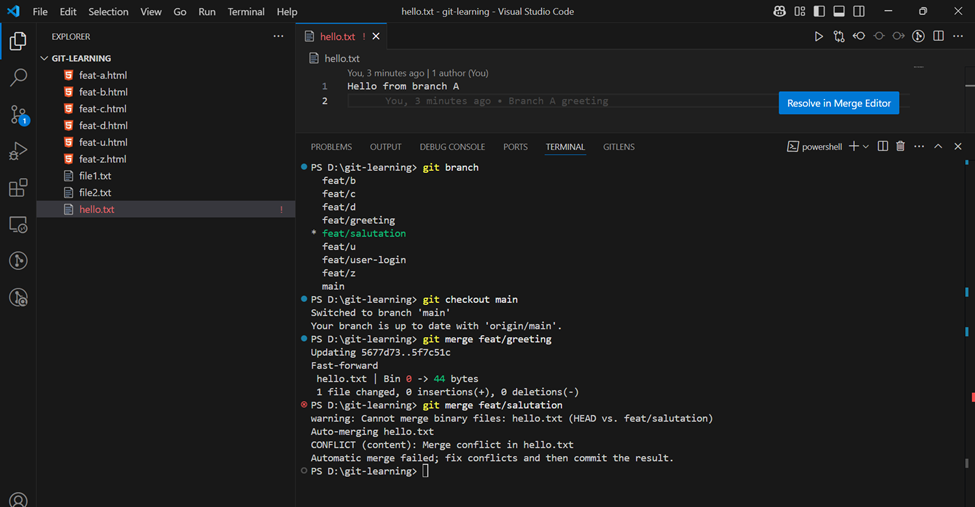Open the Selection menu
Image resolution: width=975 pixels, height=507 pixels.
(108, 12)
